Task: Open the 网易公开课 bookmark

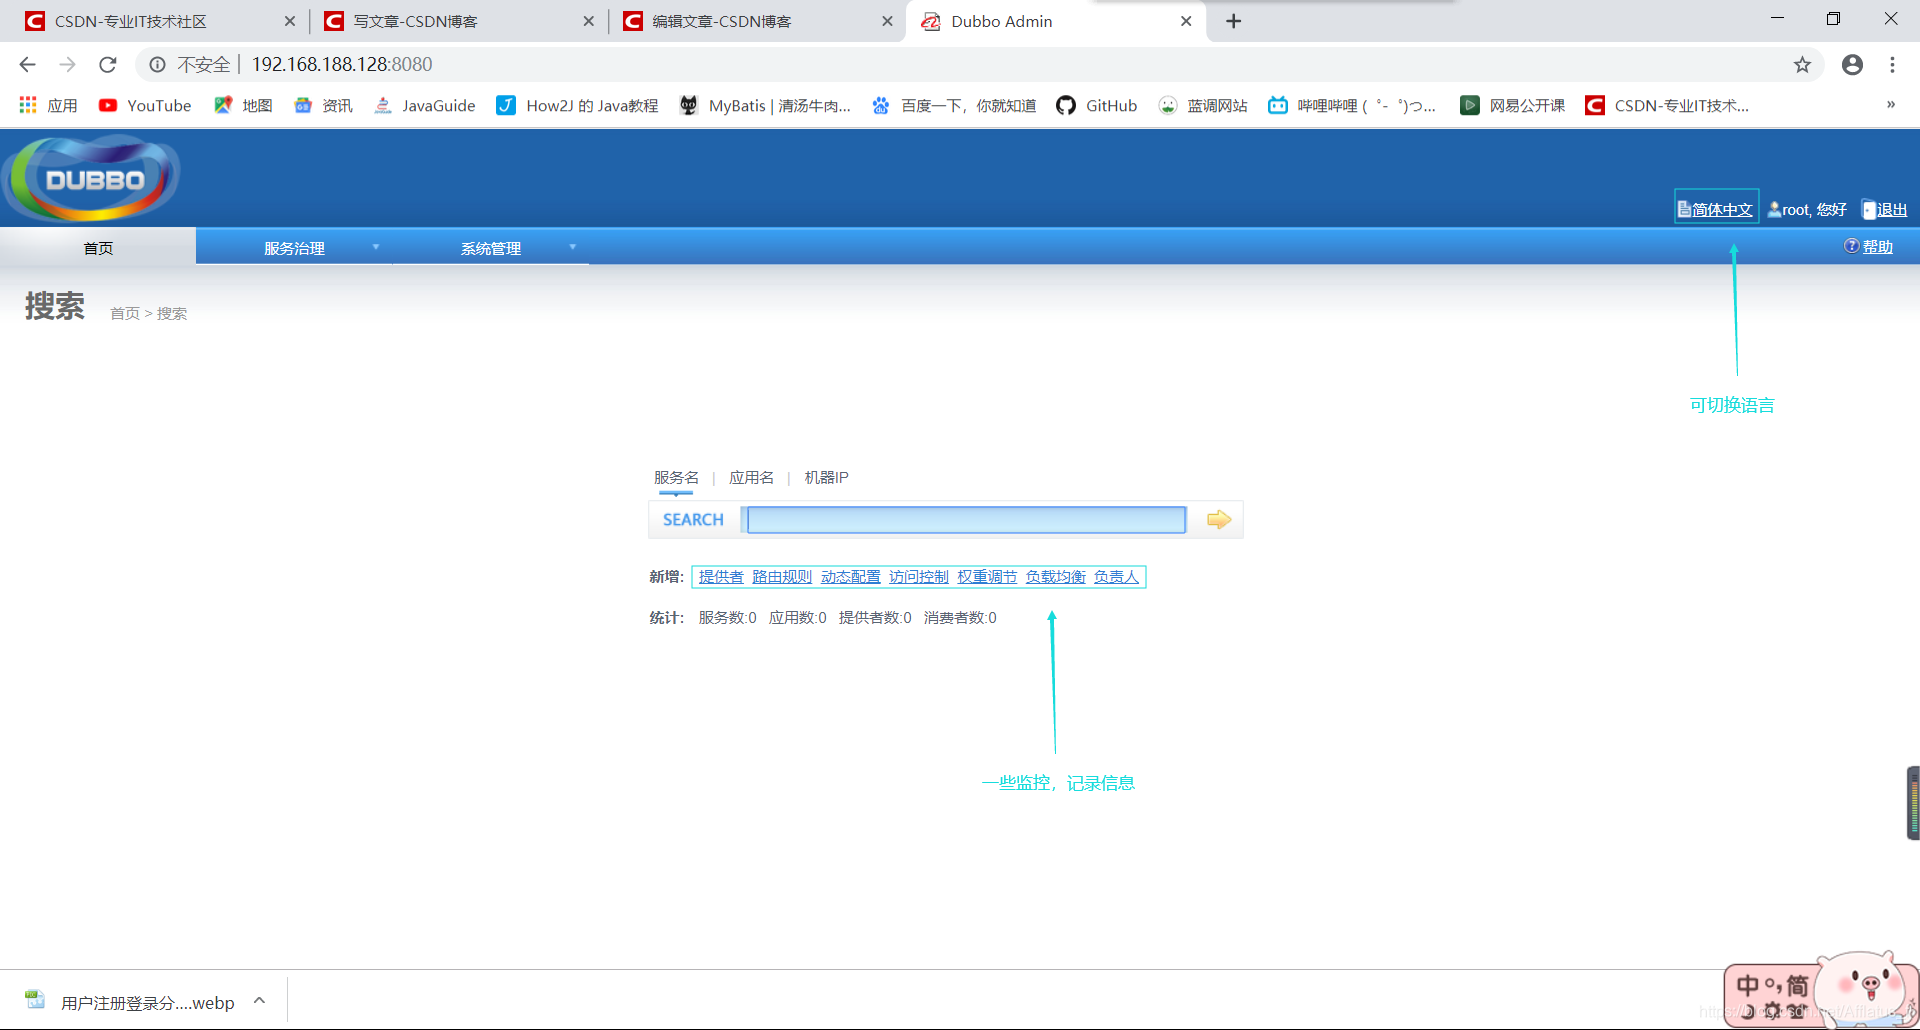Action: [1513, 105]
